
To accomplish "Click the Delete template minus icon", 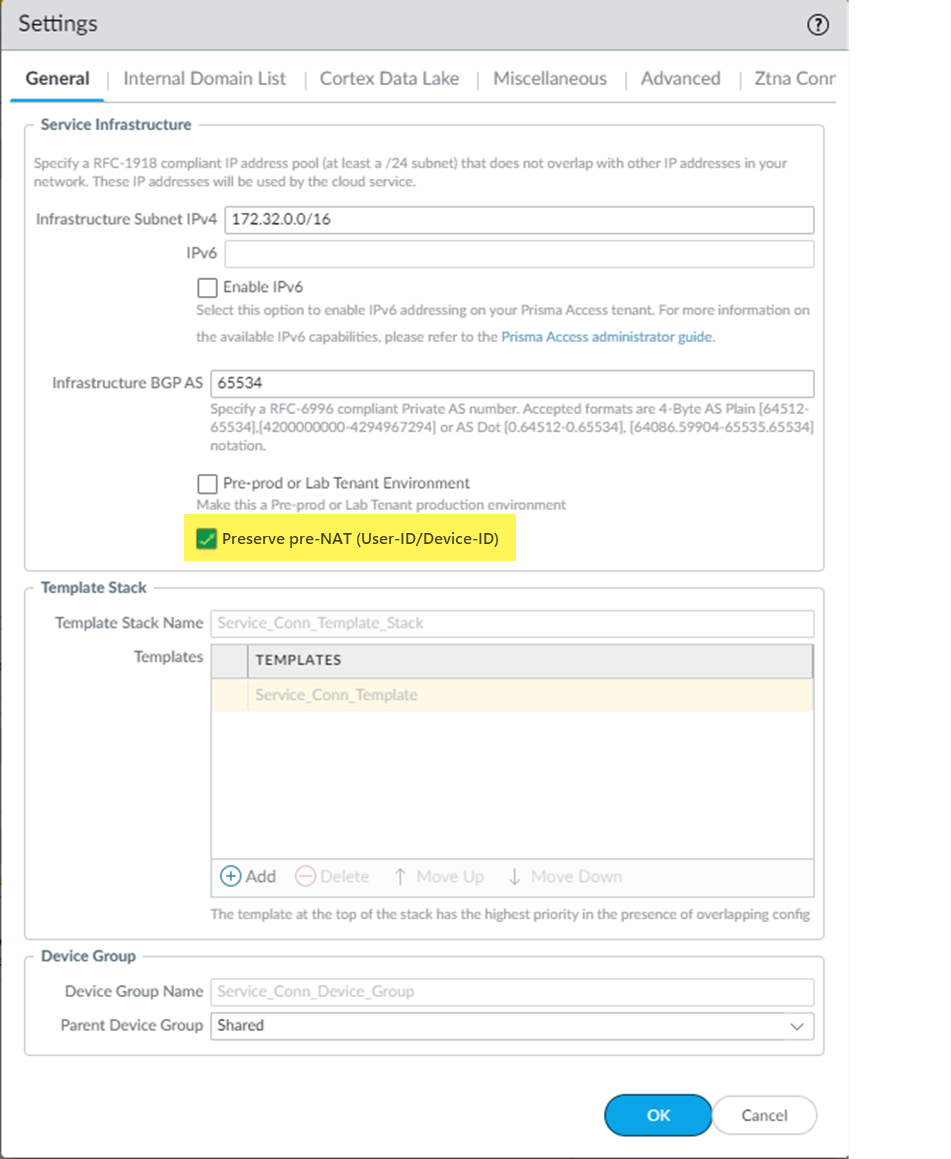I will 306,876.
